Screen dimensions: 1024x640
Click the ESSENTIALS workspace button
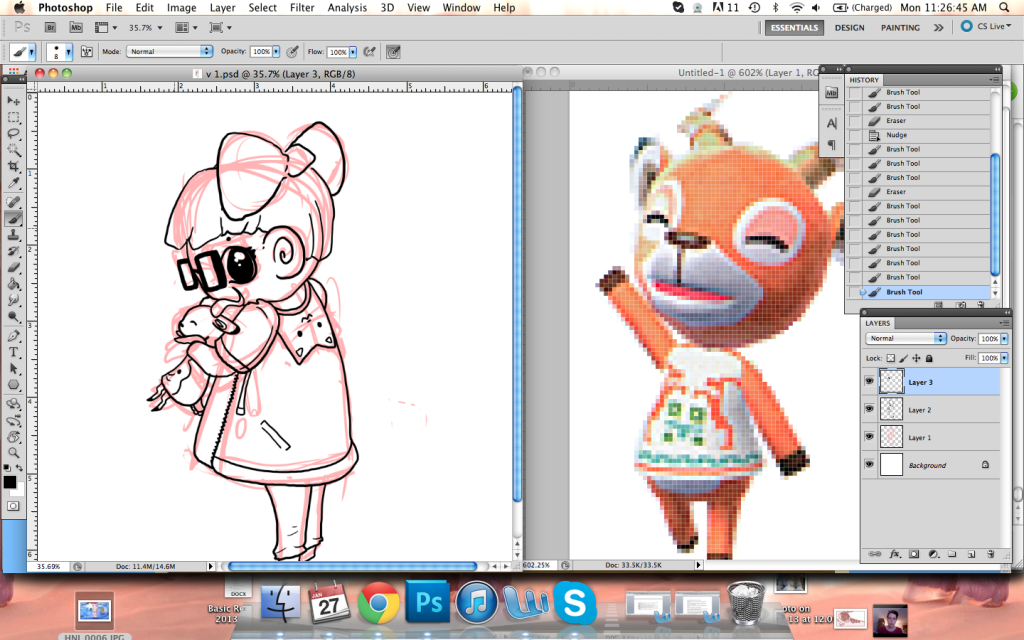(x=795, y=28)
